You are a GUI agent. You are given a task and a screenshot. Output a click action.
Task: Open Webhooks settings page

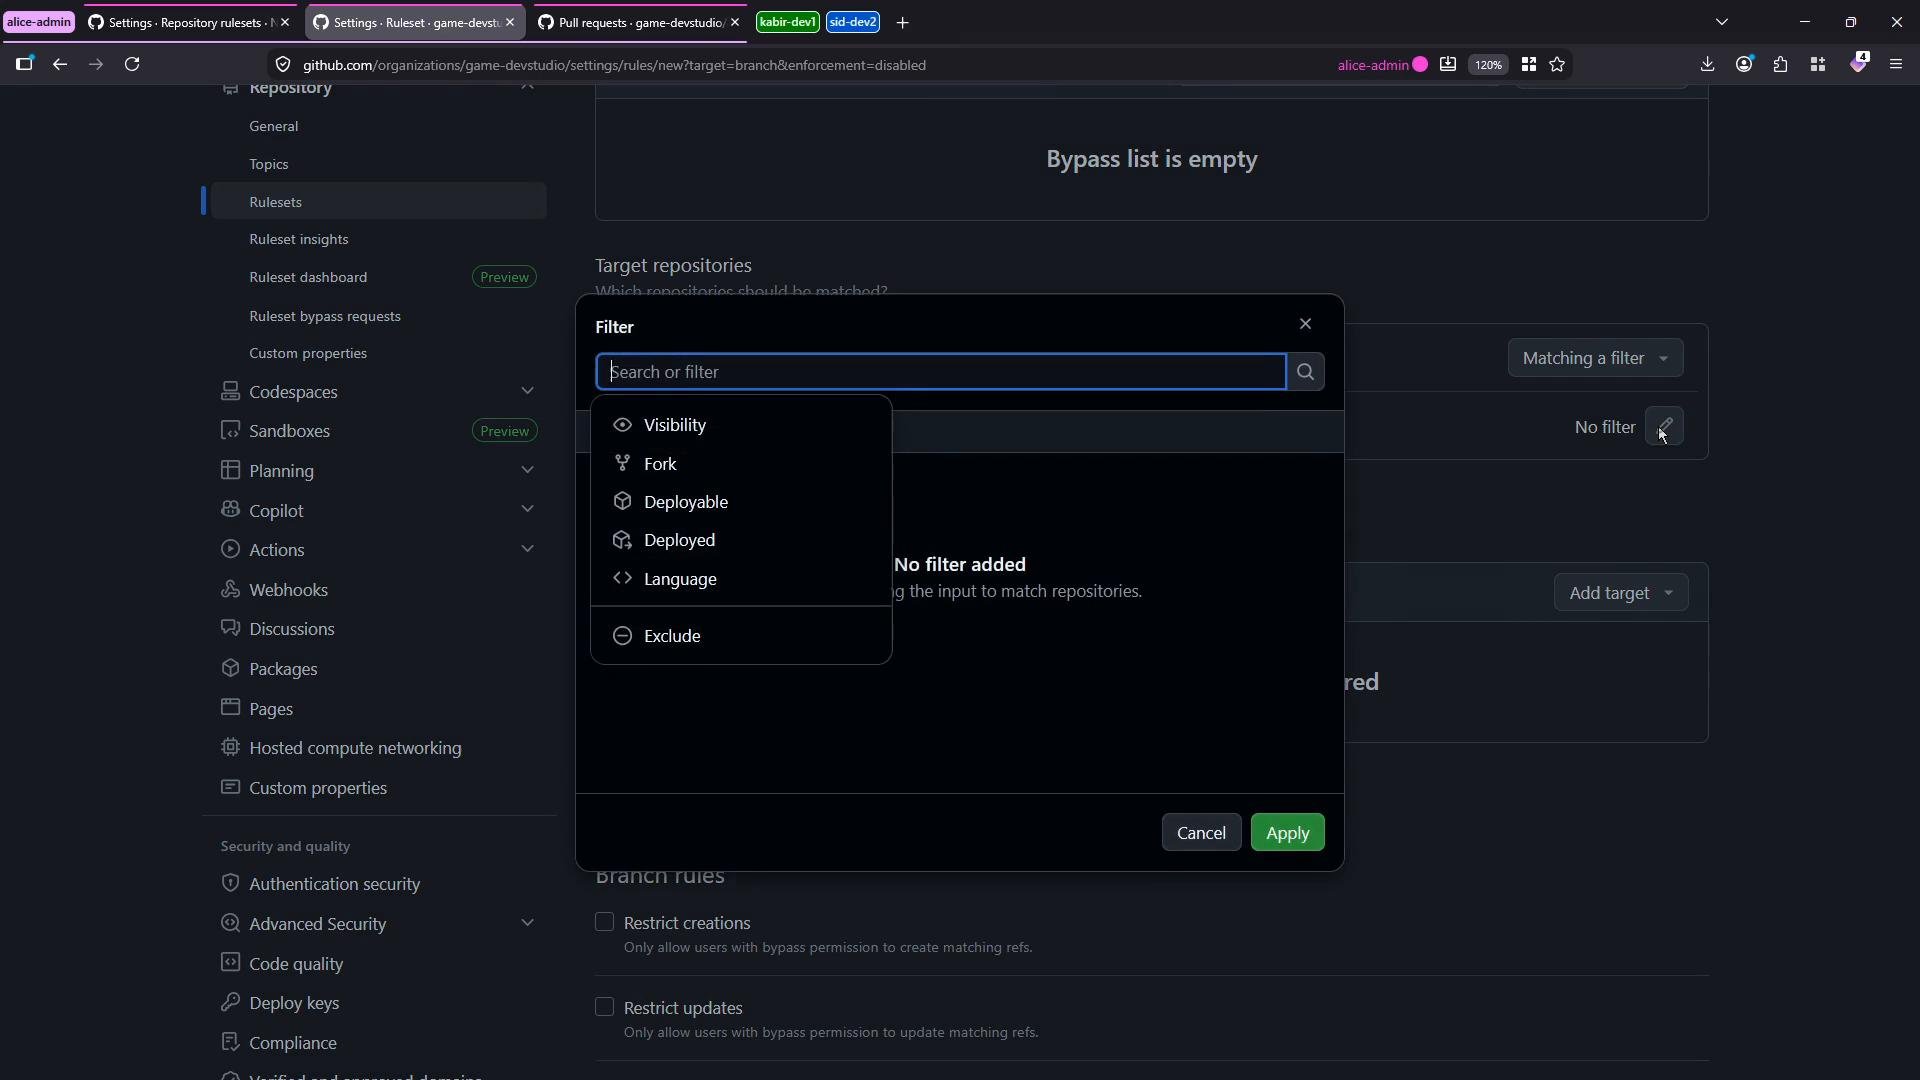pos(288,590)
